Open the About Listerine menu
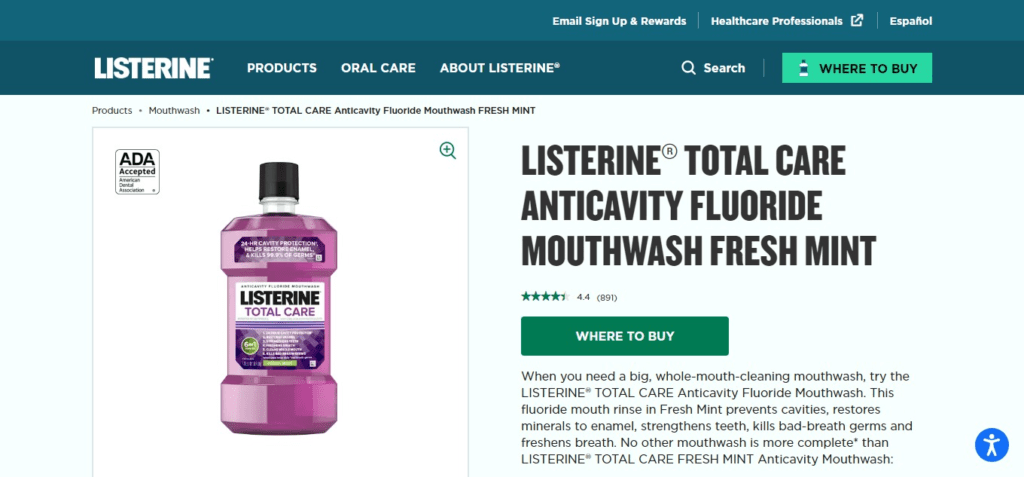The width and height of the screenshot is (1024, 477). (500, 68)
